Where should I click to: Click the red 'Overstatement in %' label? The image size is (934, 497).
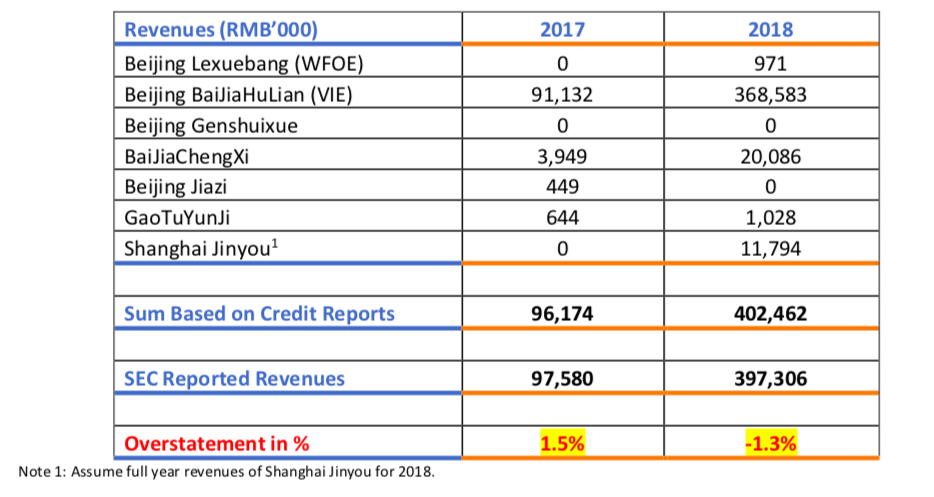pyautogui.click(x=217, y=443)
